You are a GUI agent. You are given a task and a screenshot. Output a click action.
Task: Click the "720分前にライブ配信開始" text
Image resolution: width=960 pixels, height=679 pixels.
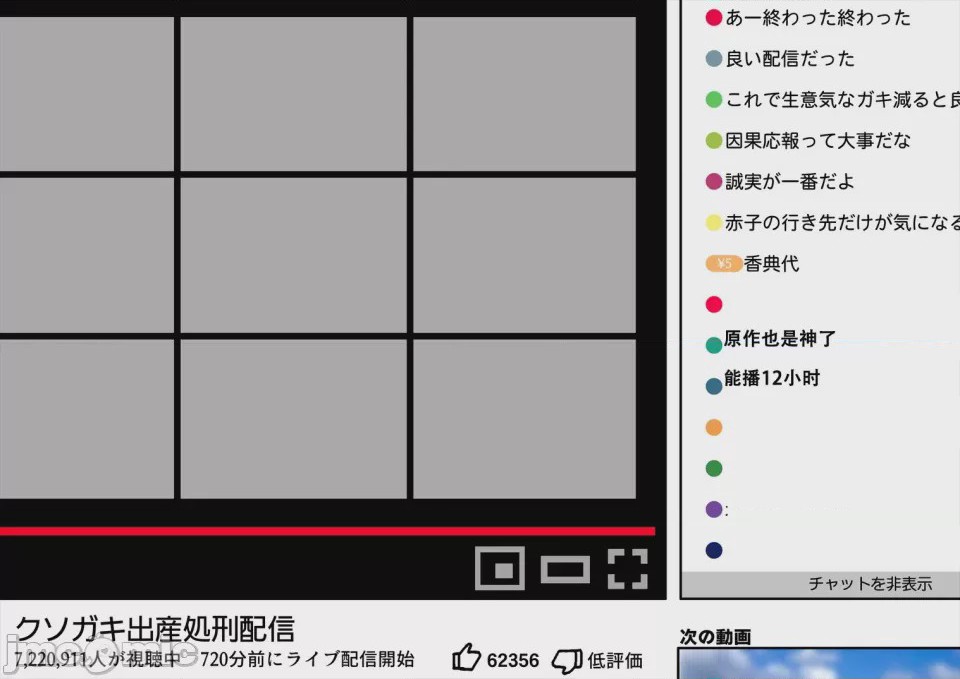click(x=307, y=659)
